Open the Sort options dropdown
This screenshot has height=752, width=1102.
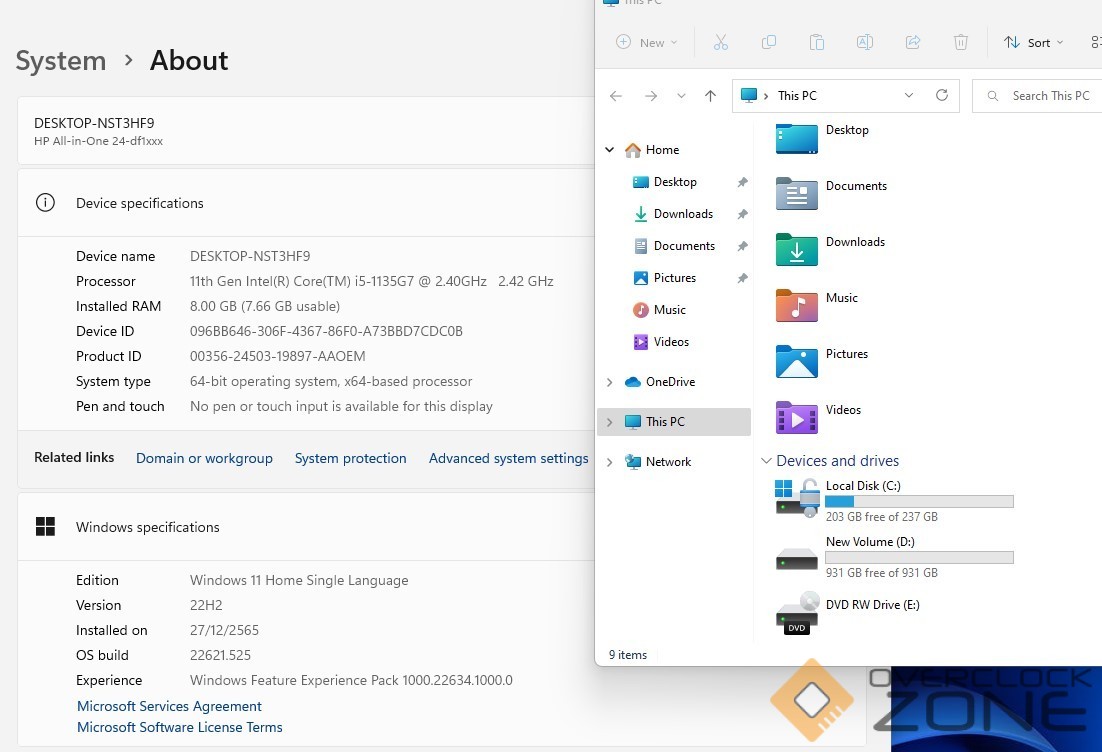tap(1034, 42)
